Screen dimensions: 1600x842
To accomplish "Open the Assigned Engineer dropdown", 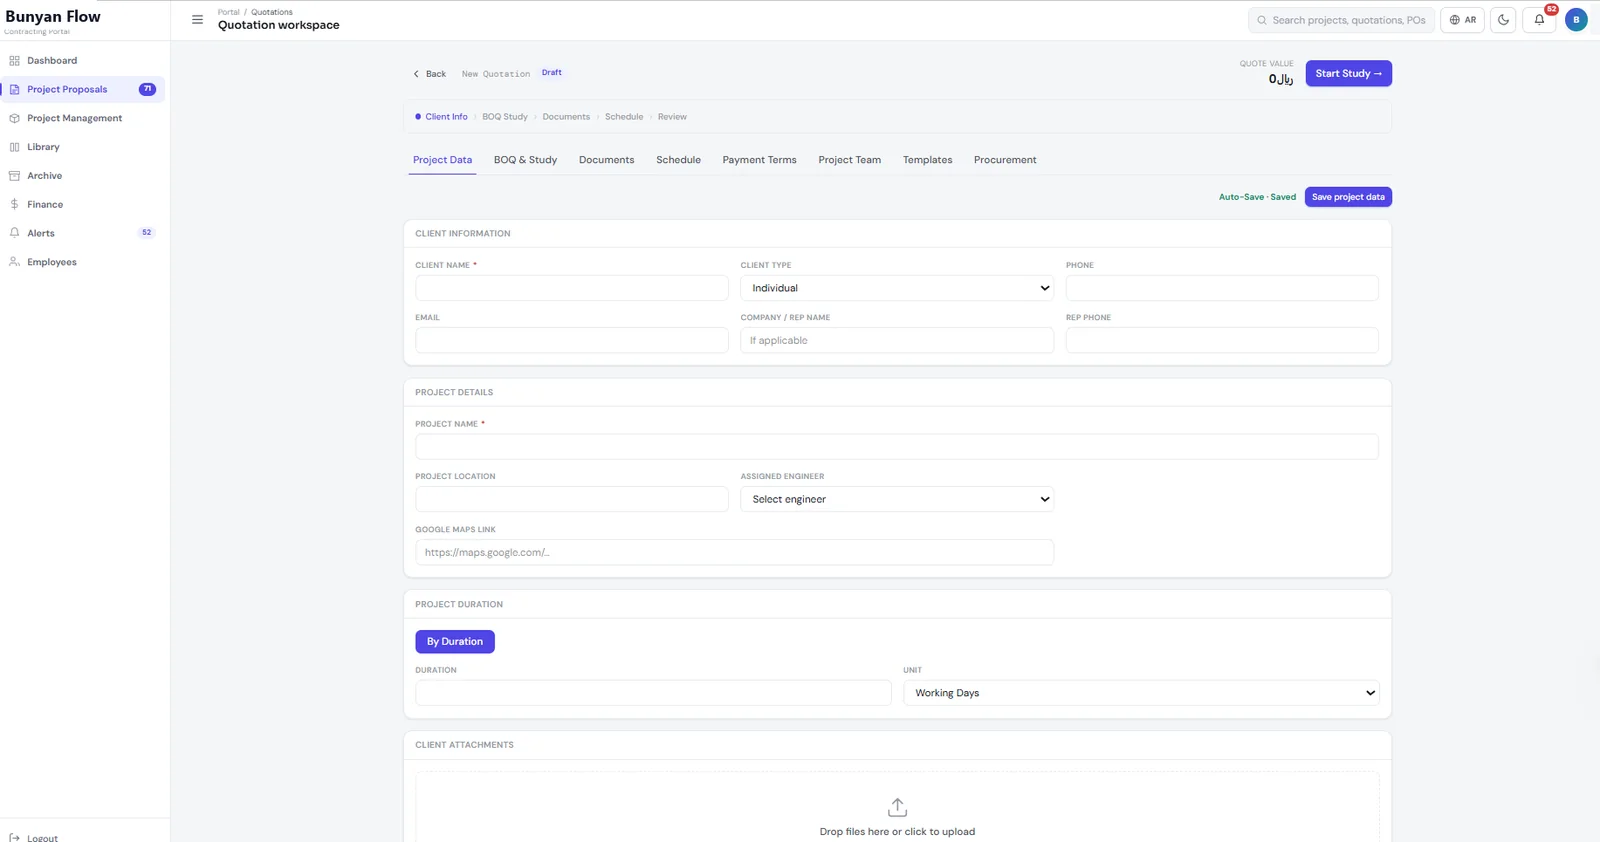I will point(897,499).
